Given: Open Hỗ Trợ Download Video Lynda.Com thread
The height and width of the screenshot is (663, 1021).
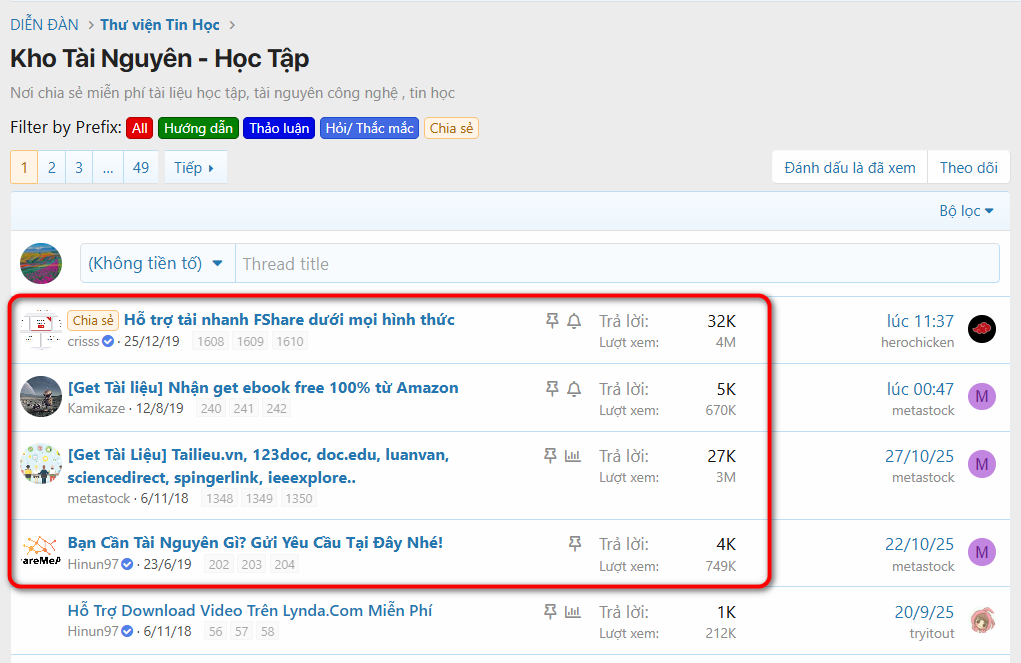Looking at the screenshot, I should 250,610.
